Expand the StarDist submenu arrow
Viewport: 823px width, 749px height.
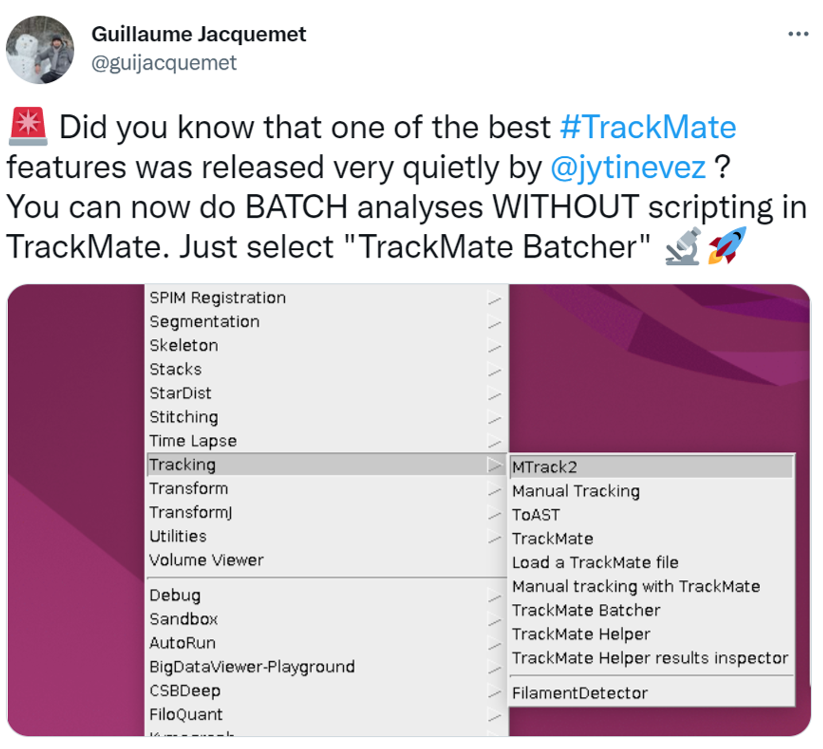[494, 394]
